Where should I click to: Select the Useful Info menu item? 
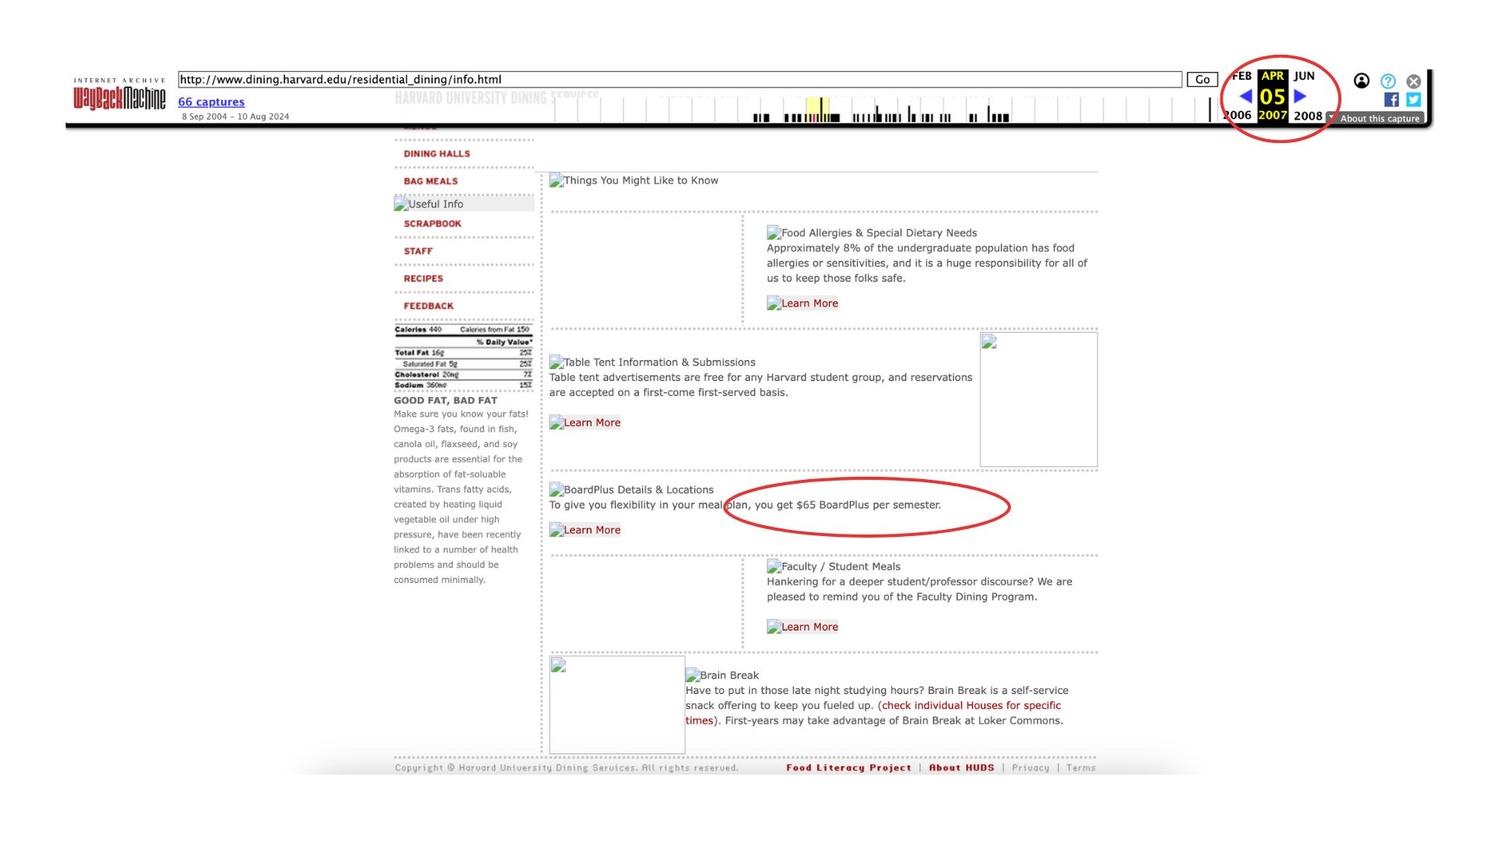click(464, 204)
